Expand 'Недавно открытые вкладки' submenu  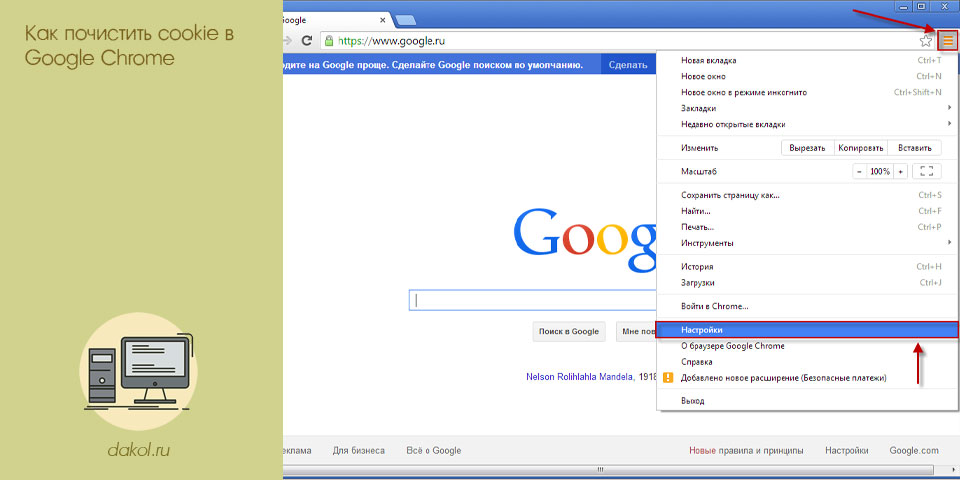click(807, 124)
